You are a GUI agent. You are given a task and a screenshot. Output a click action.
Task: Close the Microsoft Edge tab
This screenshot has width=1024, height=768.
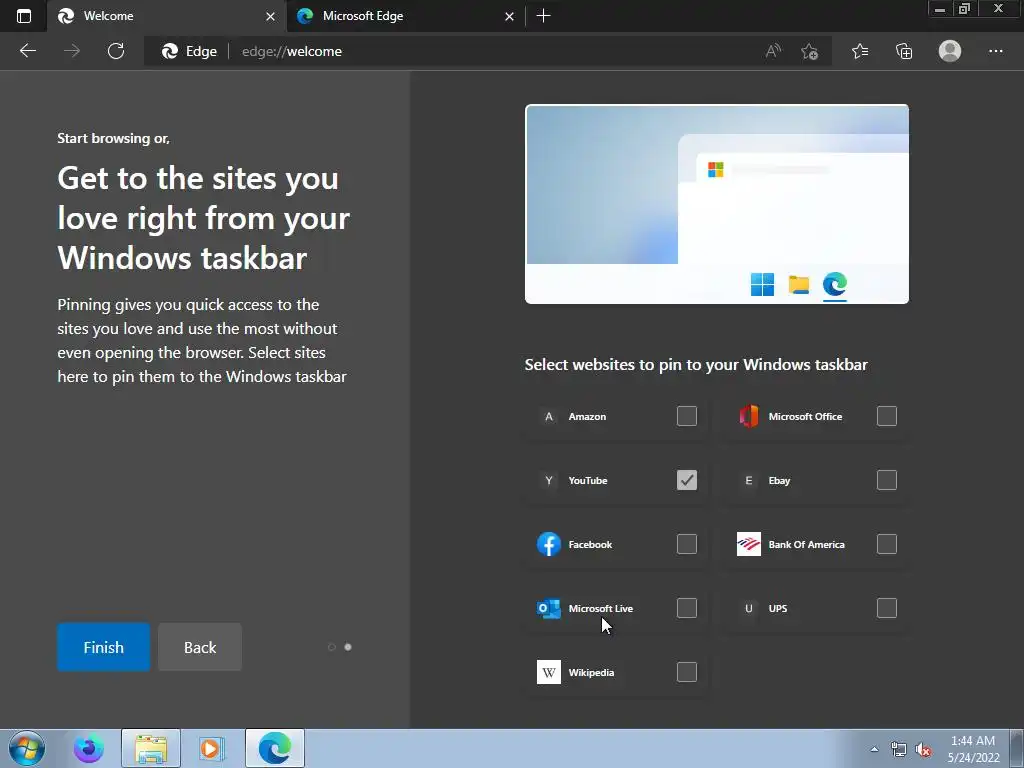click(509, 16)
